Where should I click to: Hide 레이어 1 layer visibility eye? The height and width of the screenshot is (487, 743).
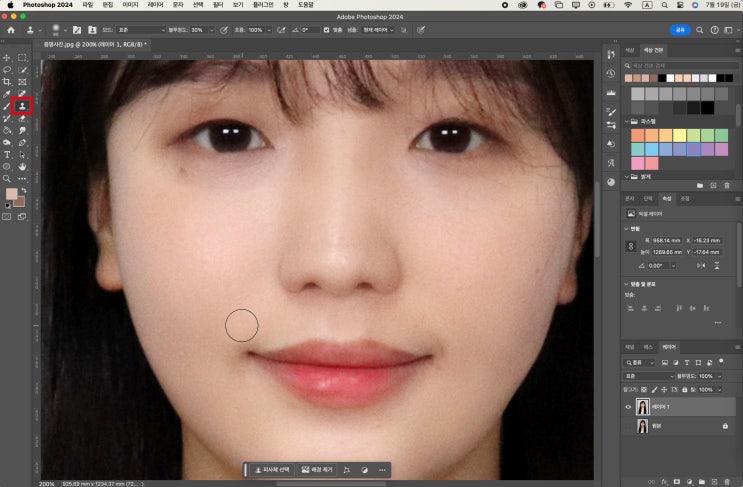click(x=628, y=407)
